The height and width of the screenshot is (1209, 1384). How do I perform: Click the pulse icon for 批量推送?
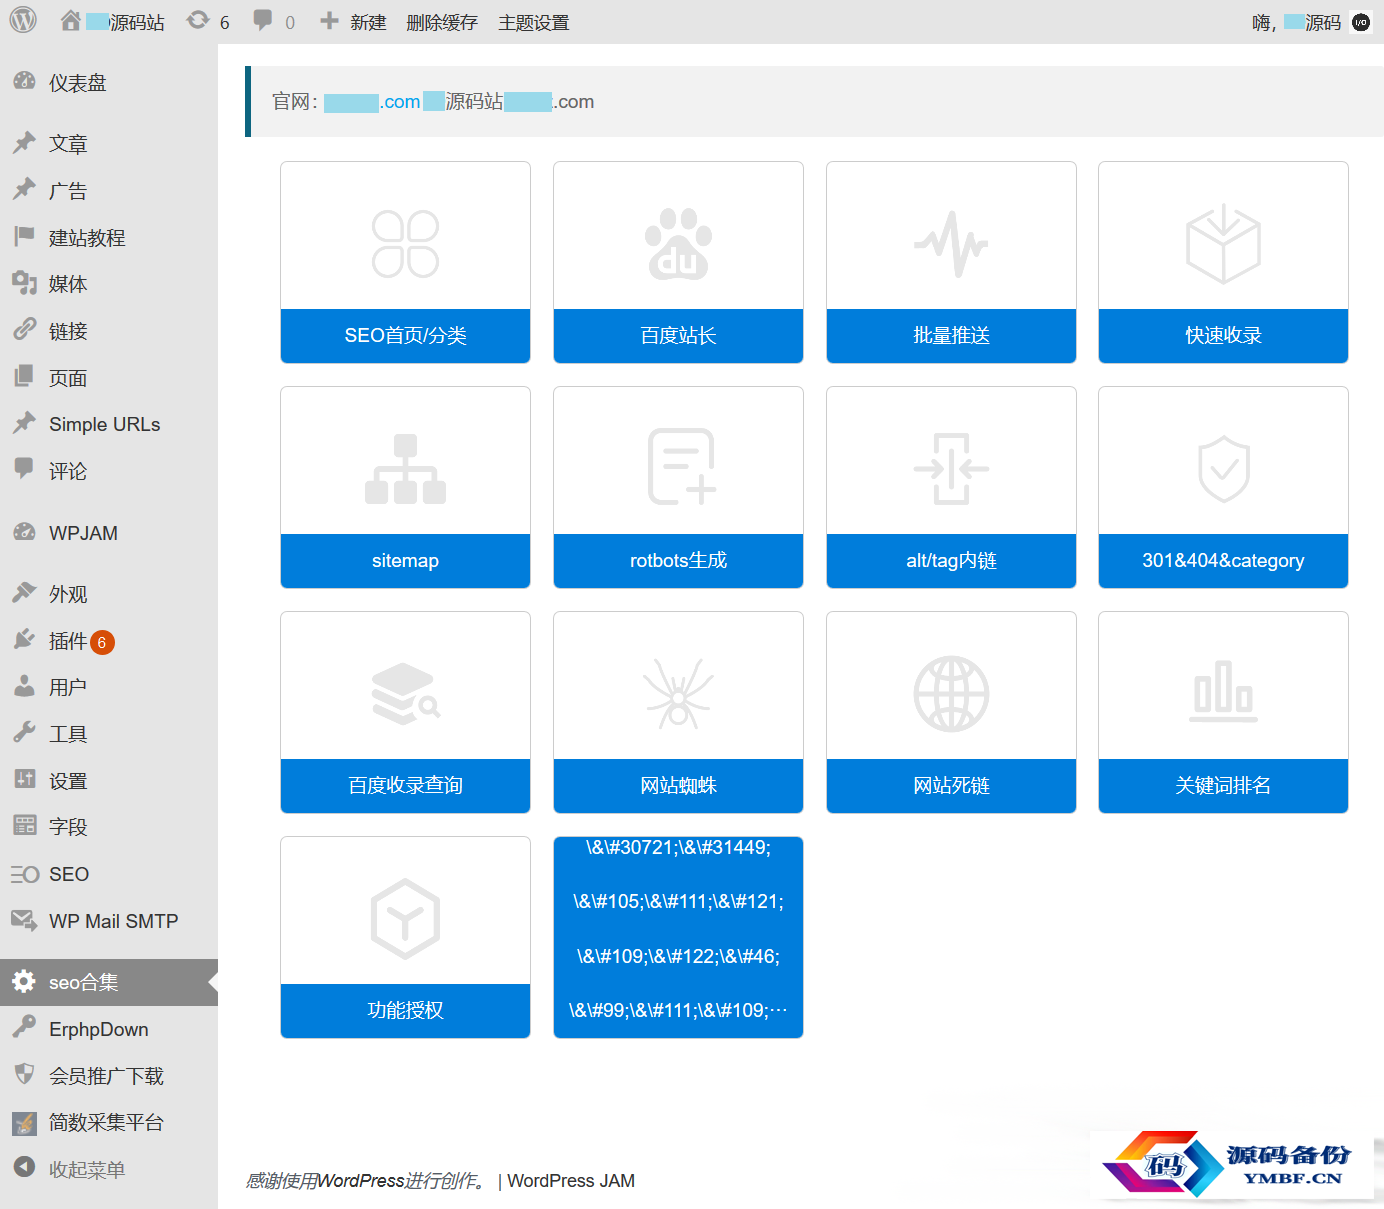[x=951, y=243]
